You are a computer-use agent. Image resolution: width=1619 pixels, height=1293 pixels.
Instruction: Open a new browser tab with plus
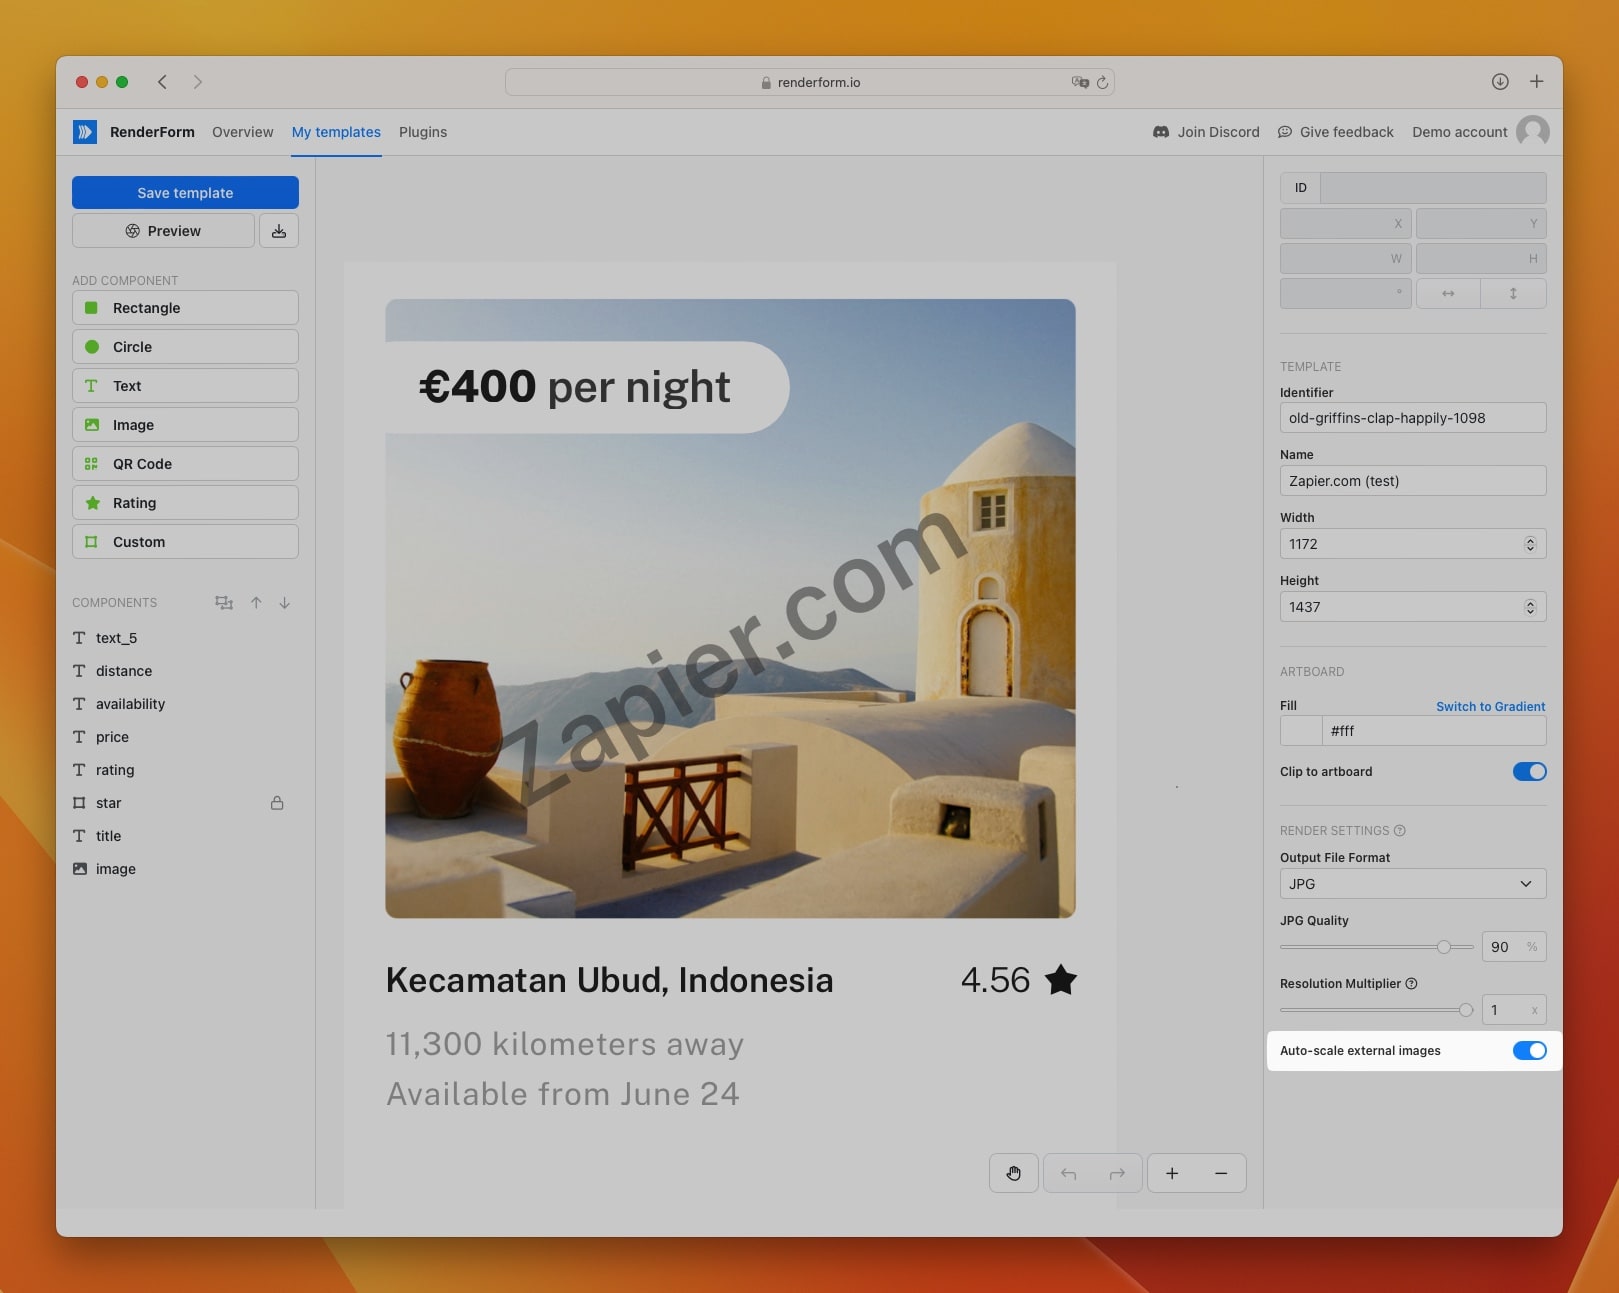click(x=1537, y=81)
